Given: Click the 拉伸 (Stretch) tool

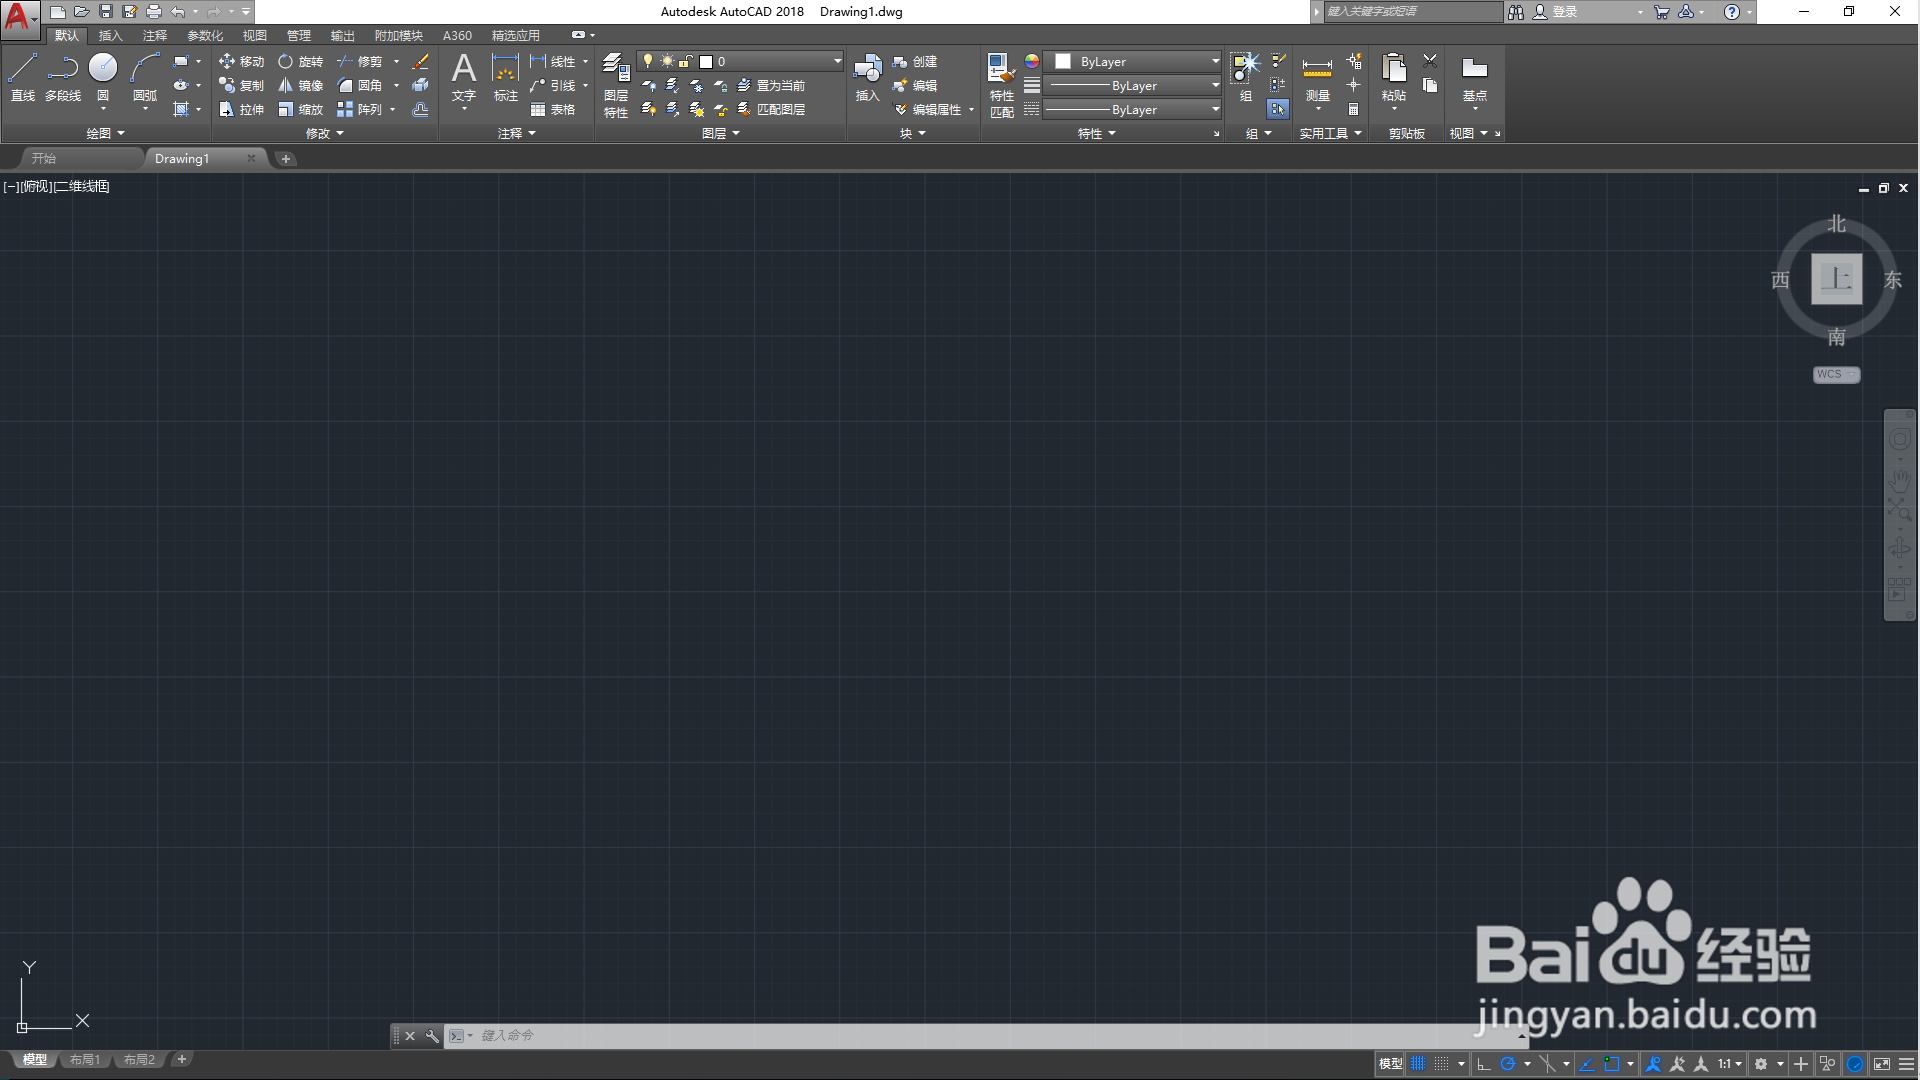Looking at the screenshot, I should (241, 109).
